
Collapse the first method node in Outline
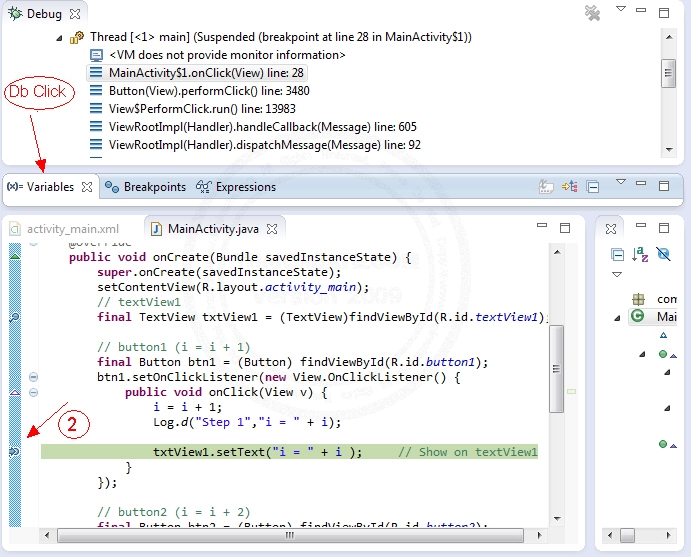(x=643, y=354)
